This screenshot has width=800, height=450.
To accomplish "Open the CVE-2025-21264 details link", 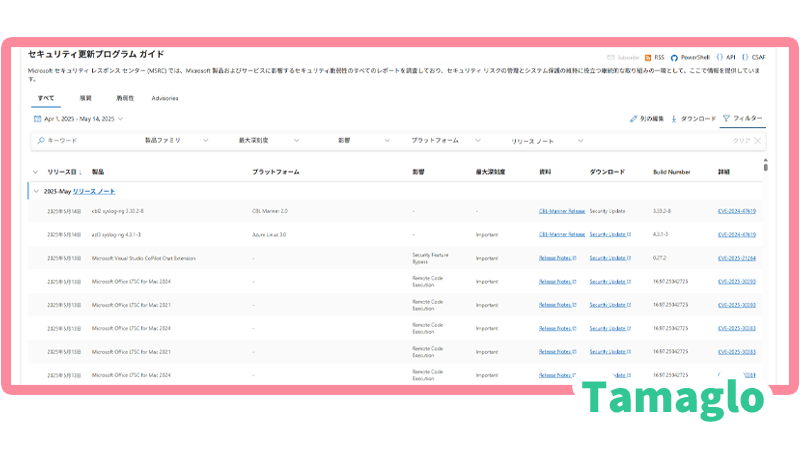I will click(736, 258).
